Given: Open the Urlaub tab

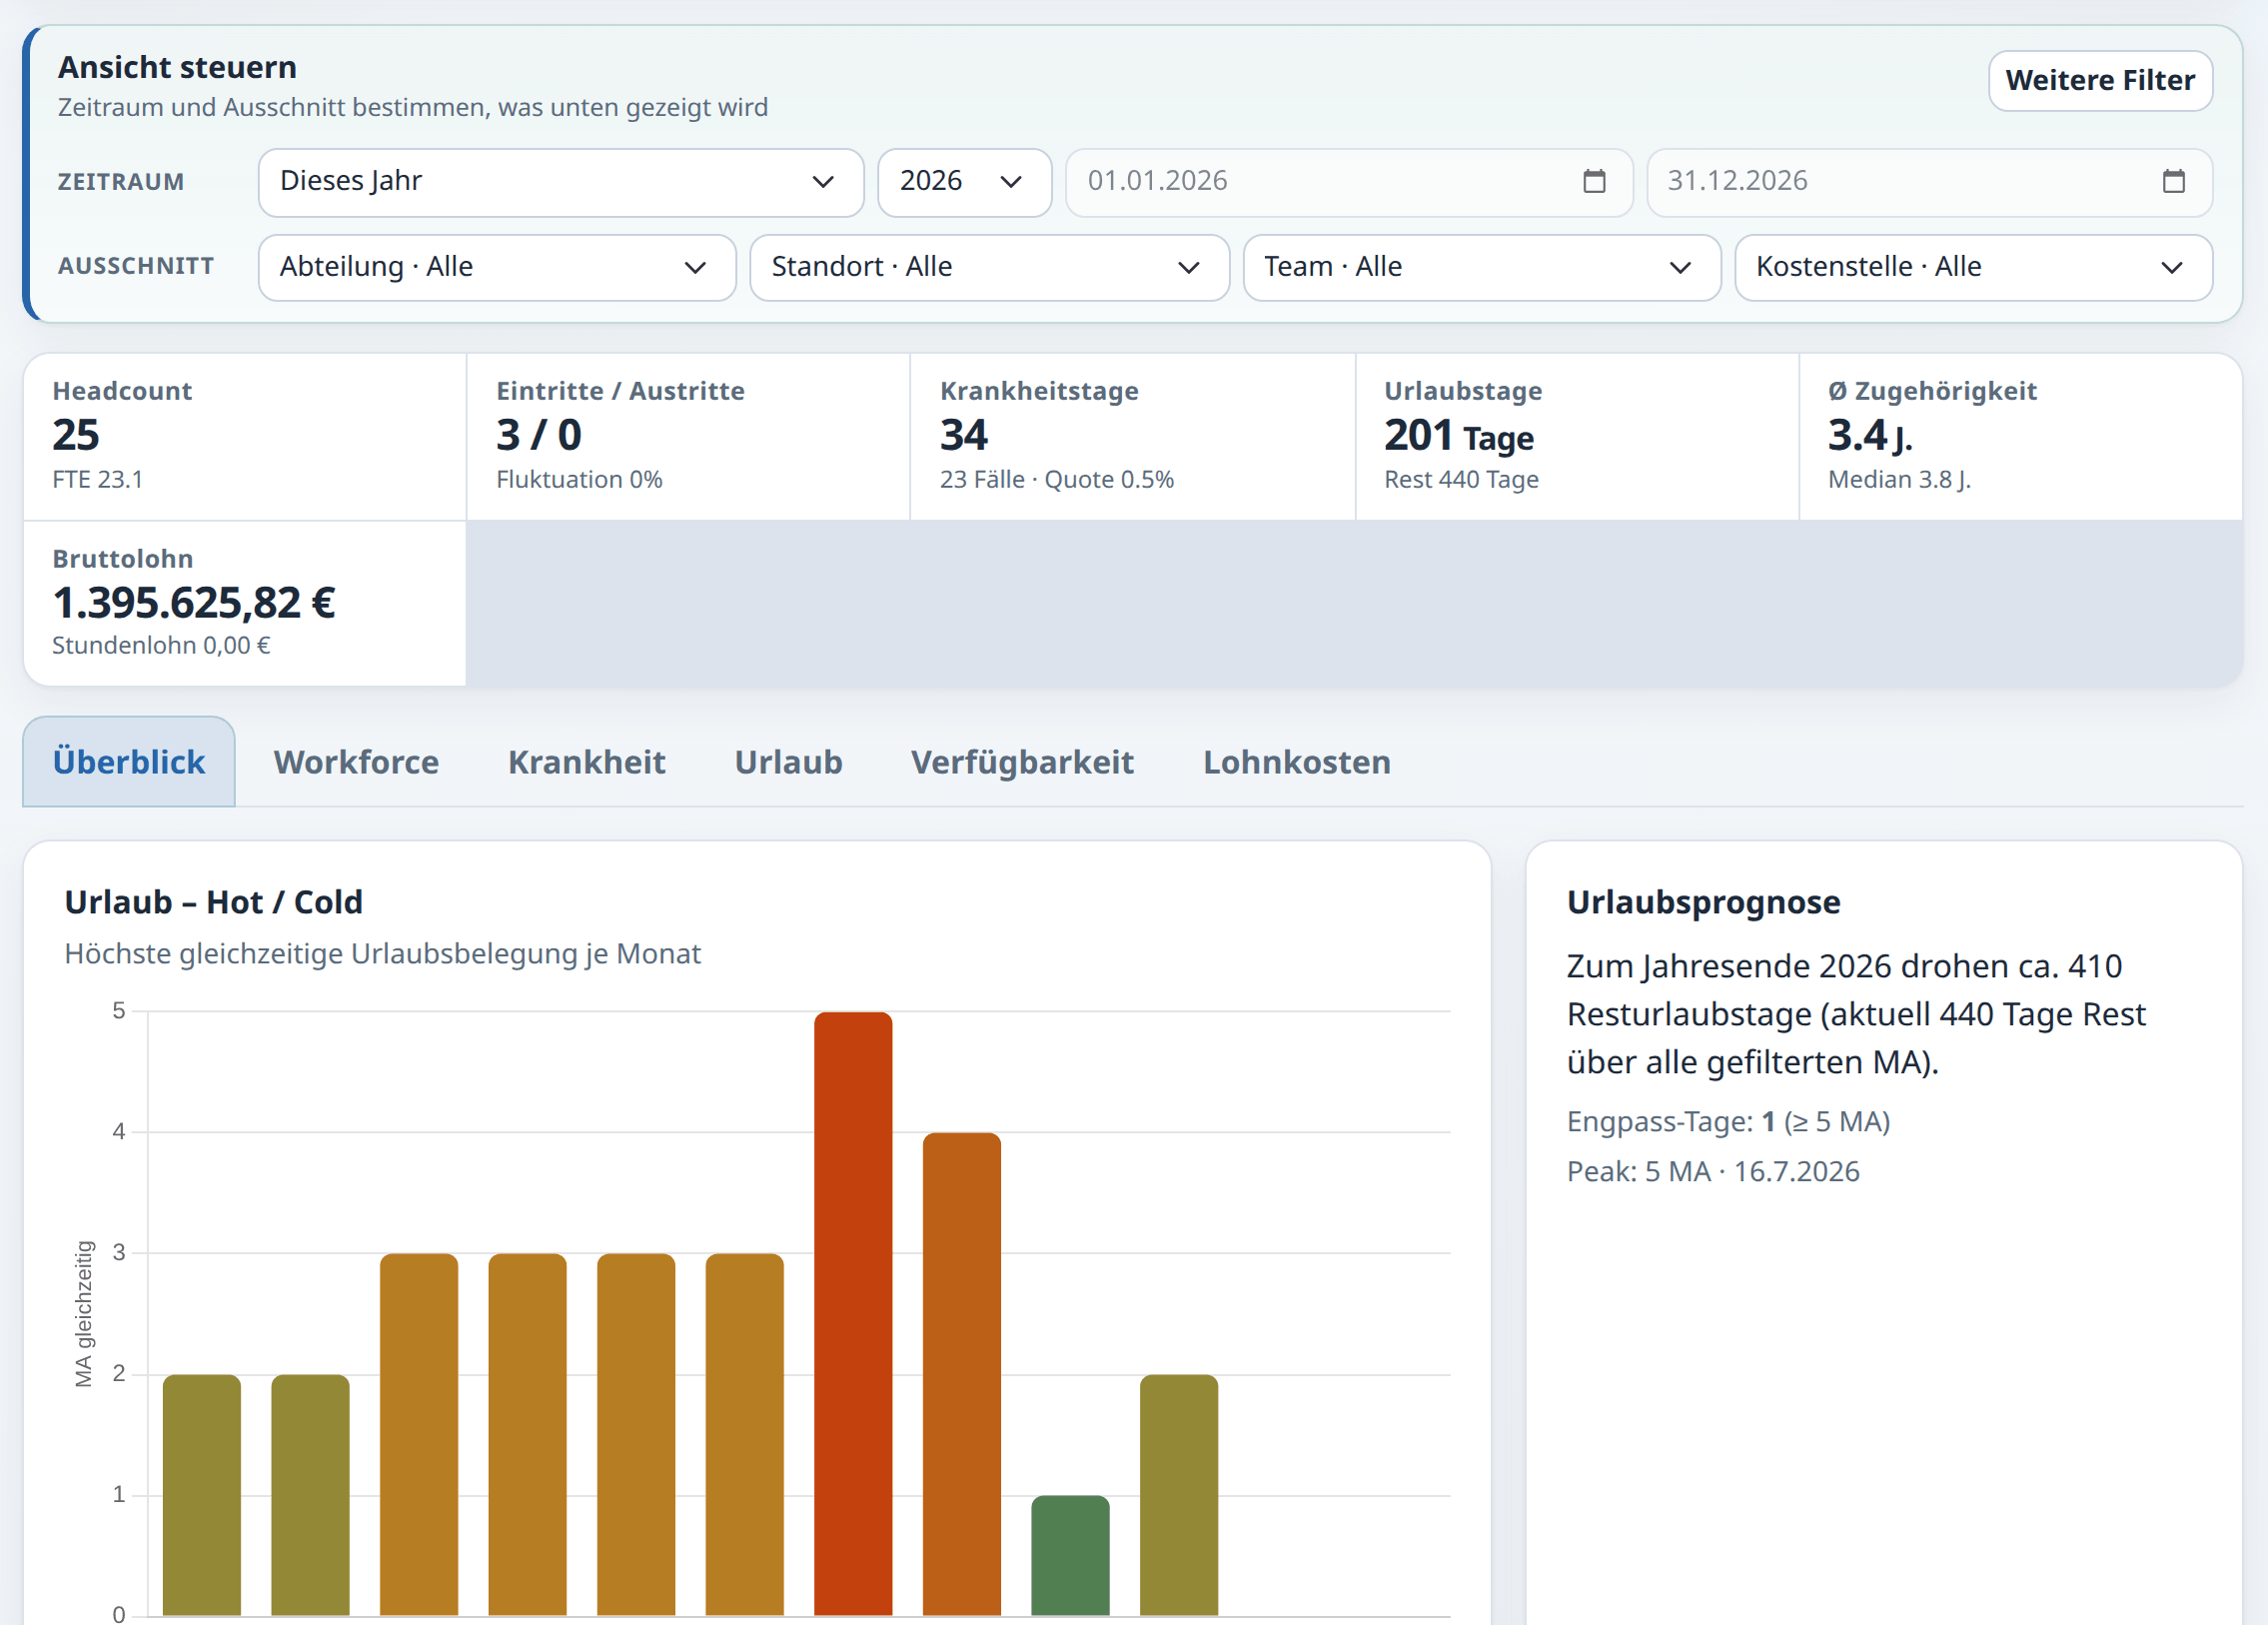Looking at the screenshot, I should [x=788, y=762].
